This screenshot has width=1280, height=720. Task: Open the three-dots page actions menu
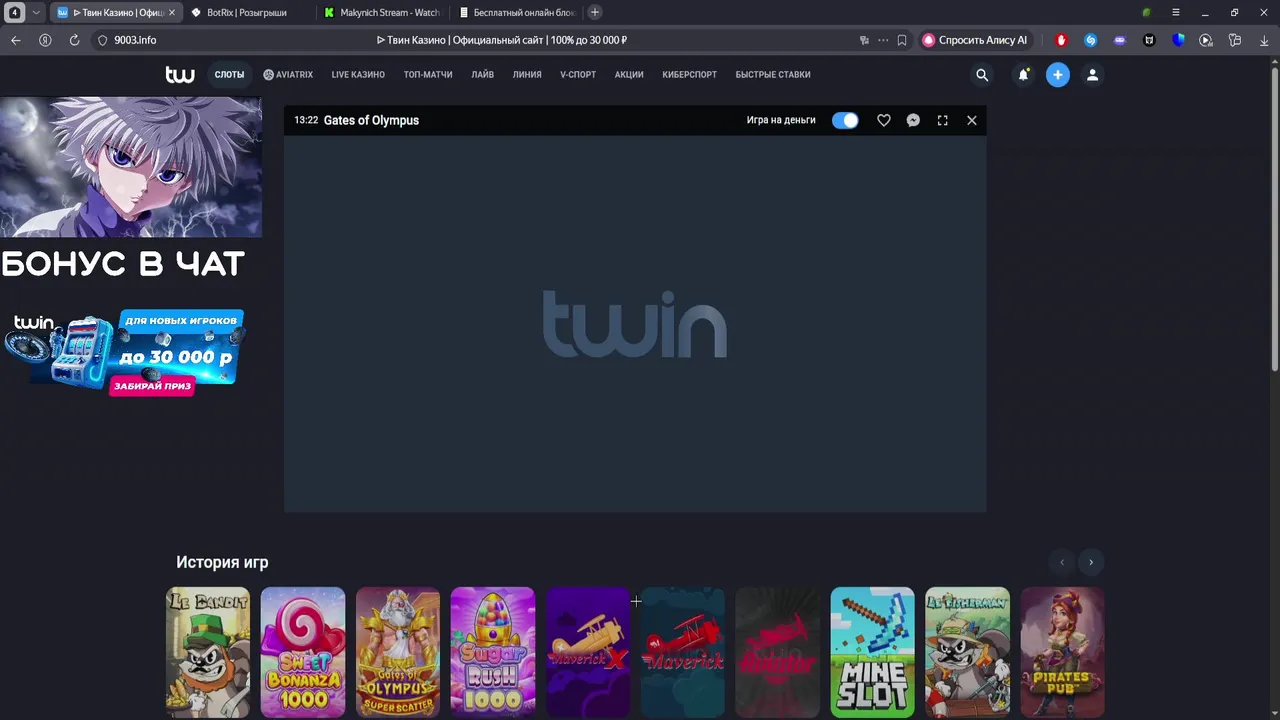(883, 40)
